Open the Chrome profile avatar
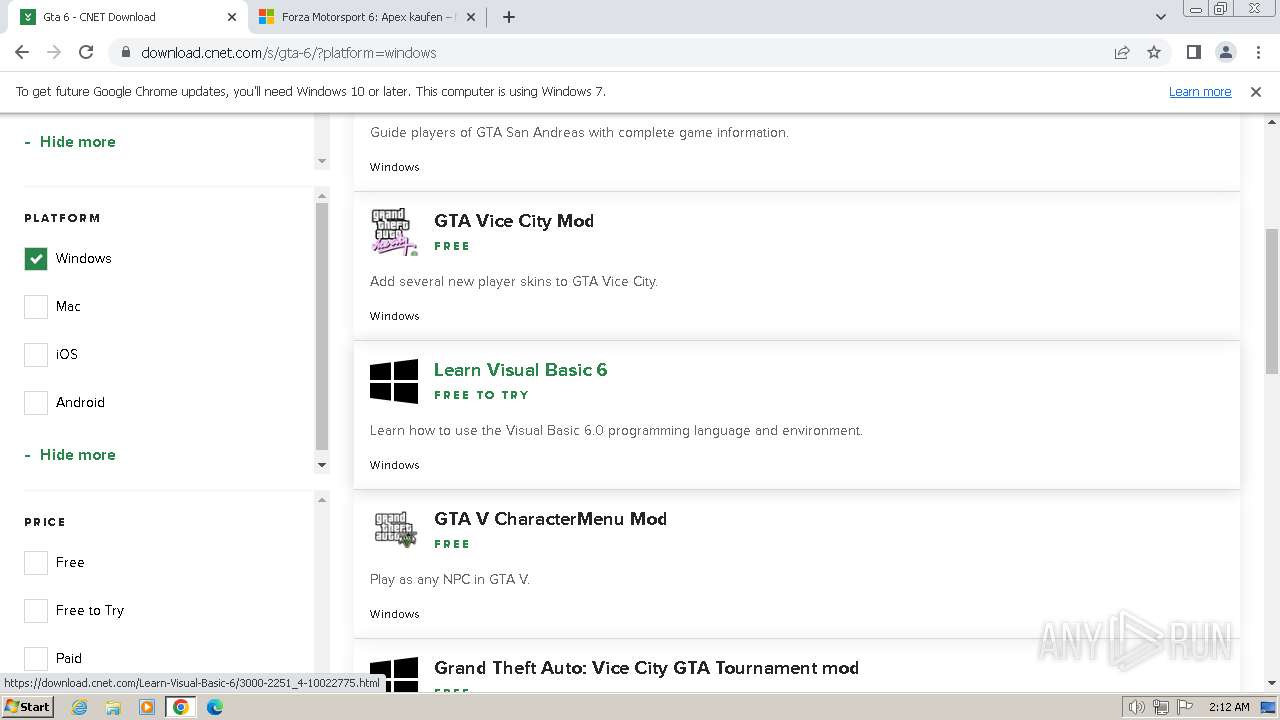1280x720 pixels. 1225,52
